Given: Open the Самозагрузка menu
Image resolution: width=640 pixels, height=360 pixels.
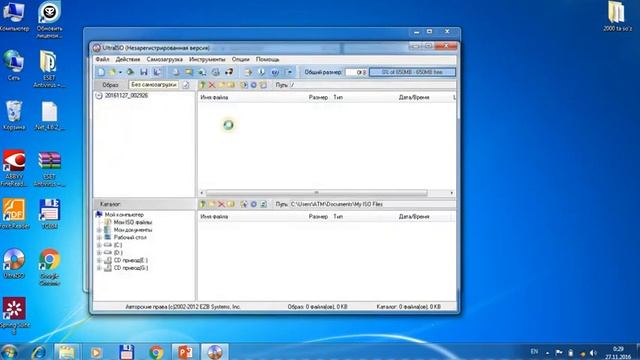Looking at the screenshot, I should tap(164, 59).
